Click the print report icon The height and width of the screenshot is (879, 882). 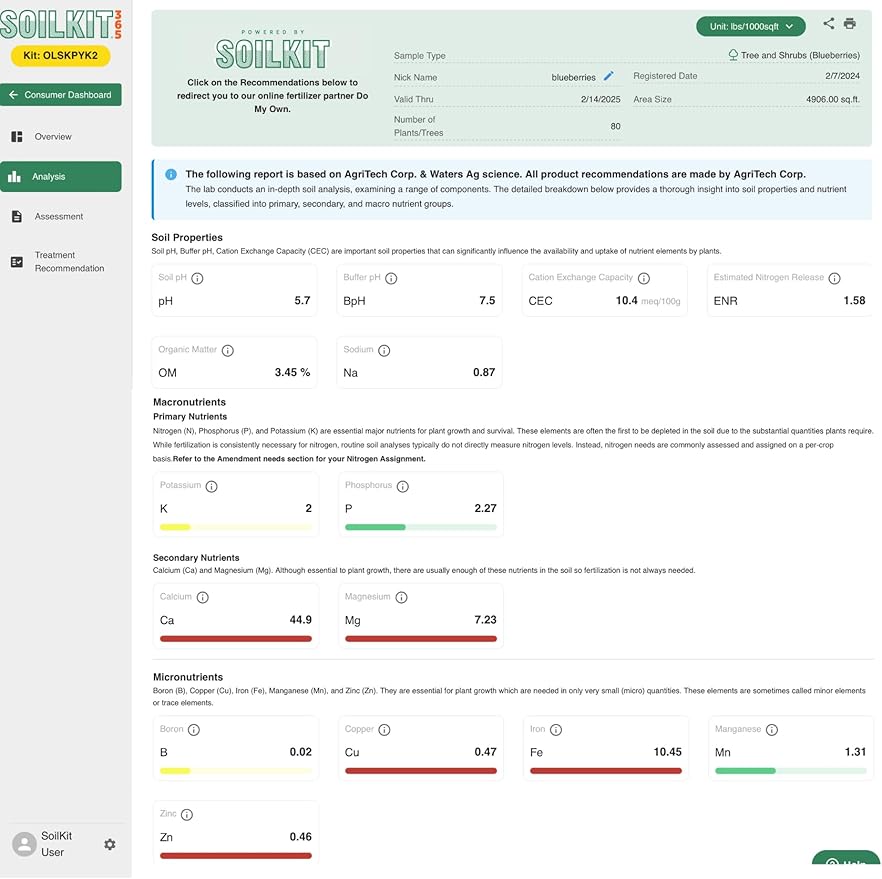852,22
